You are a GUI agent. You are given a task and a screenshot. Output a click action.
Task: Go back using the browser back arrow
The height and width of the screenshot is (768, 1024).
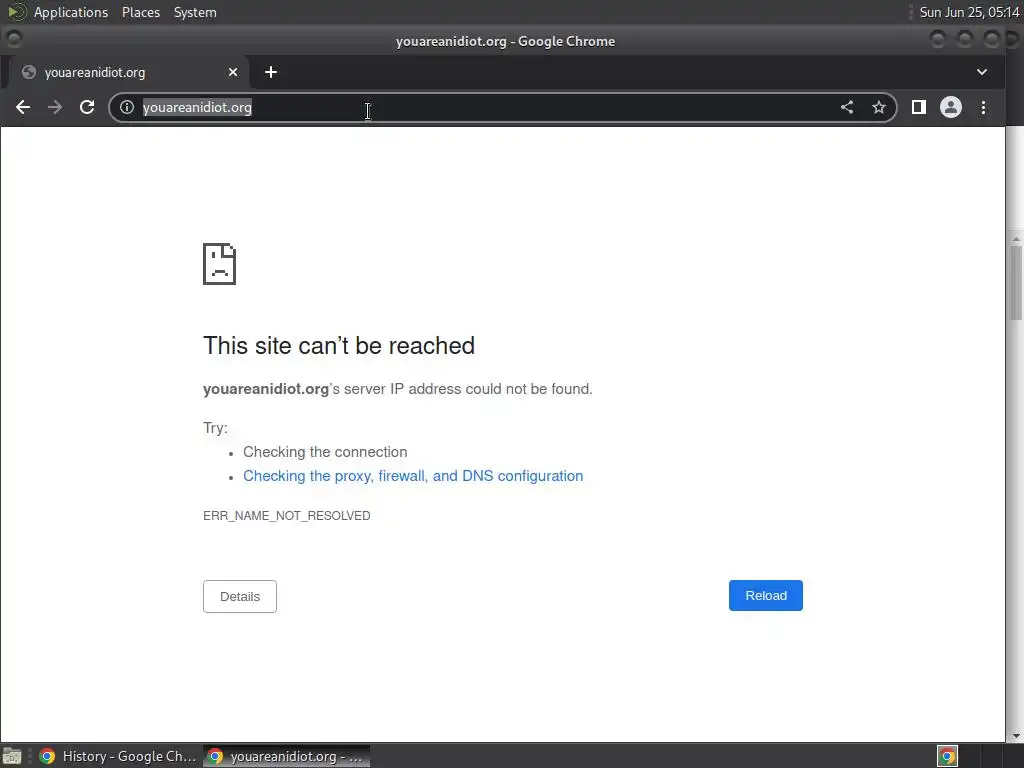pos(23,107)
